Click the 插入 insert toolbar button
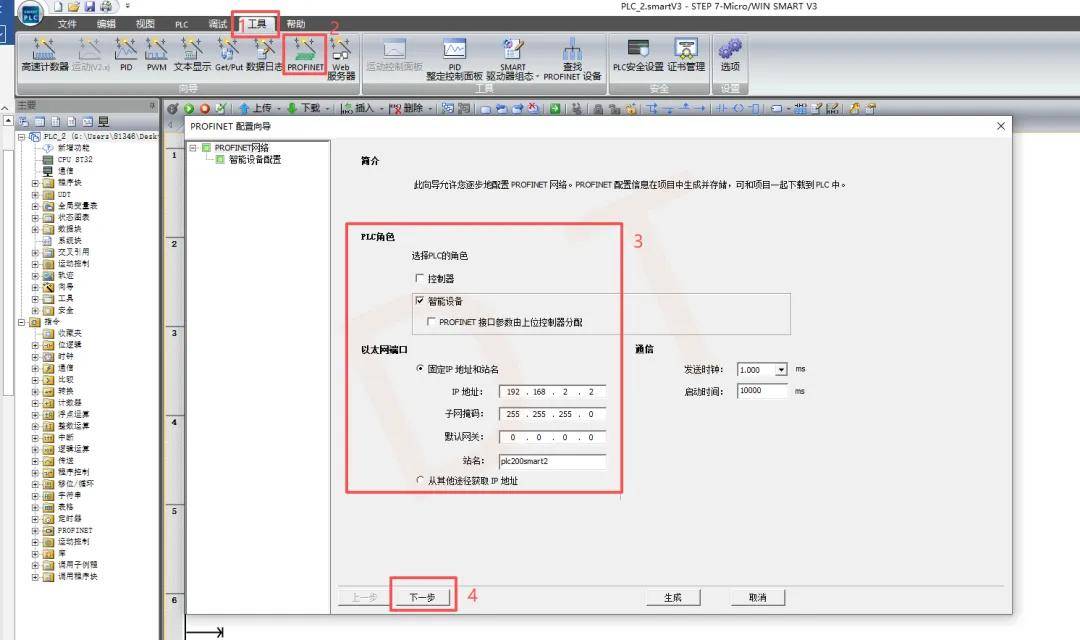The image size is (1080, 640). (357, 108)
